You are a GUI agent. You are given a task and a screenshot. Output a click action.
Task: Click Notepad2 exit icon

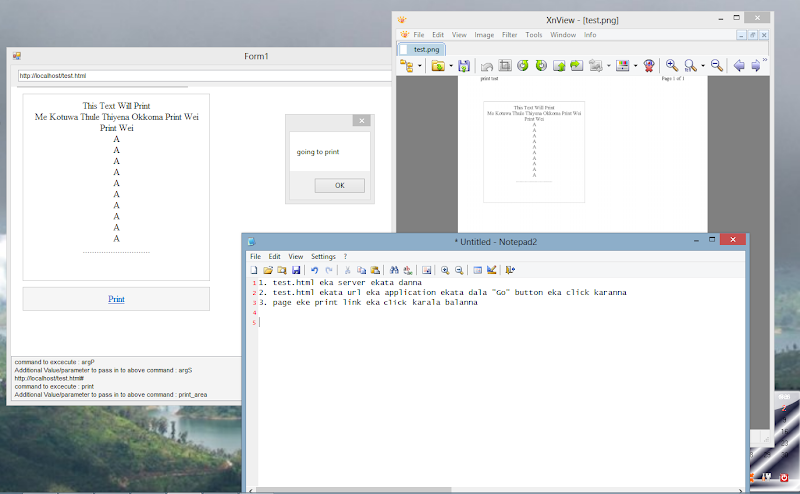pyautogui.click(x=510, y=270)
